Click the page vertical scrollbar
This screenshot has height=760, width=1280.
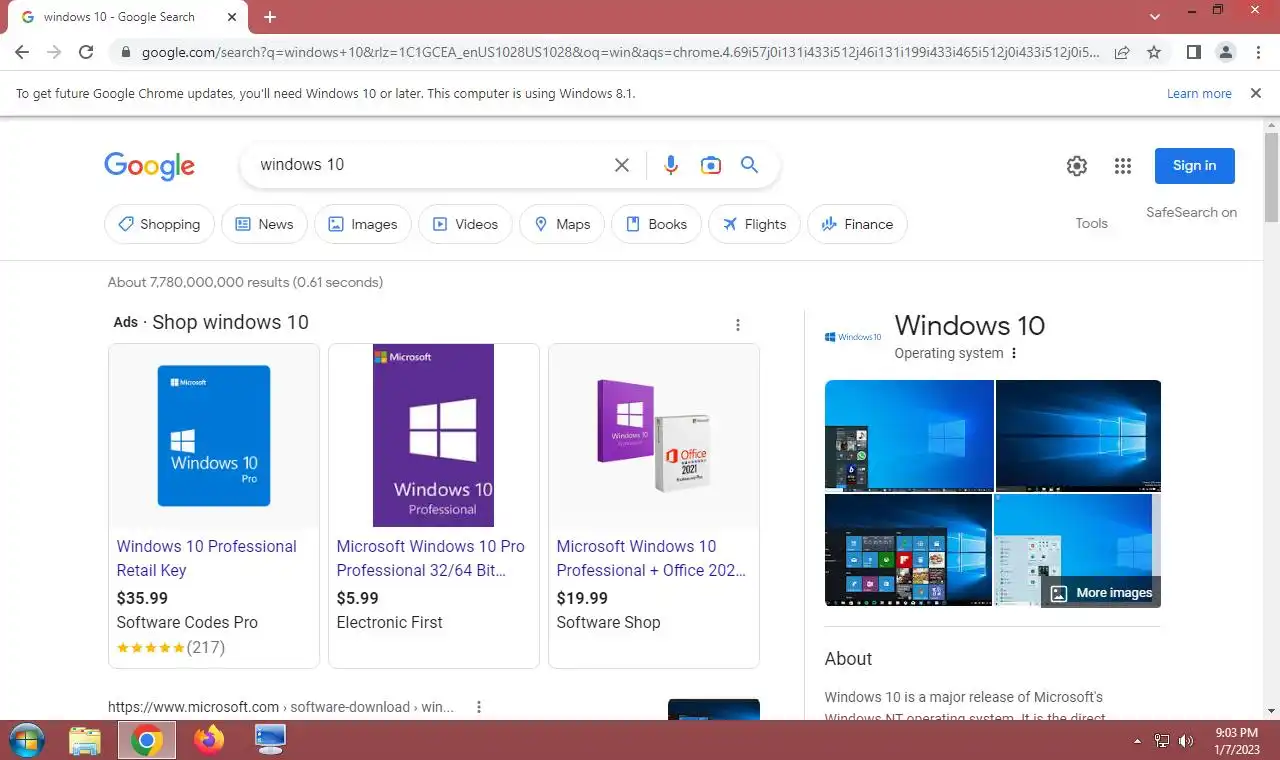[x=1271, y=176]
